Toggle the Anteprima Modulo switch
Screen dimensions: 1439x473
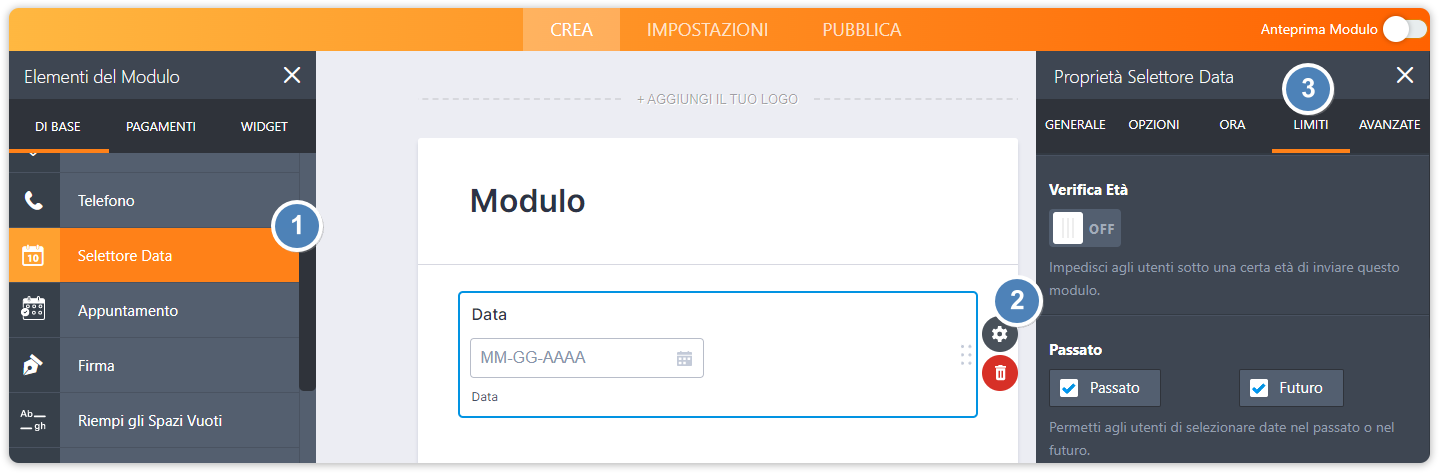click(x=1404, y=30)
